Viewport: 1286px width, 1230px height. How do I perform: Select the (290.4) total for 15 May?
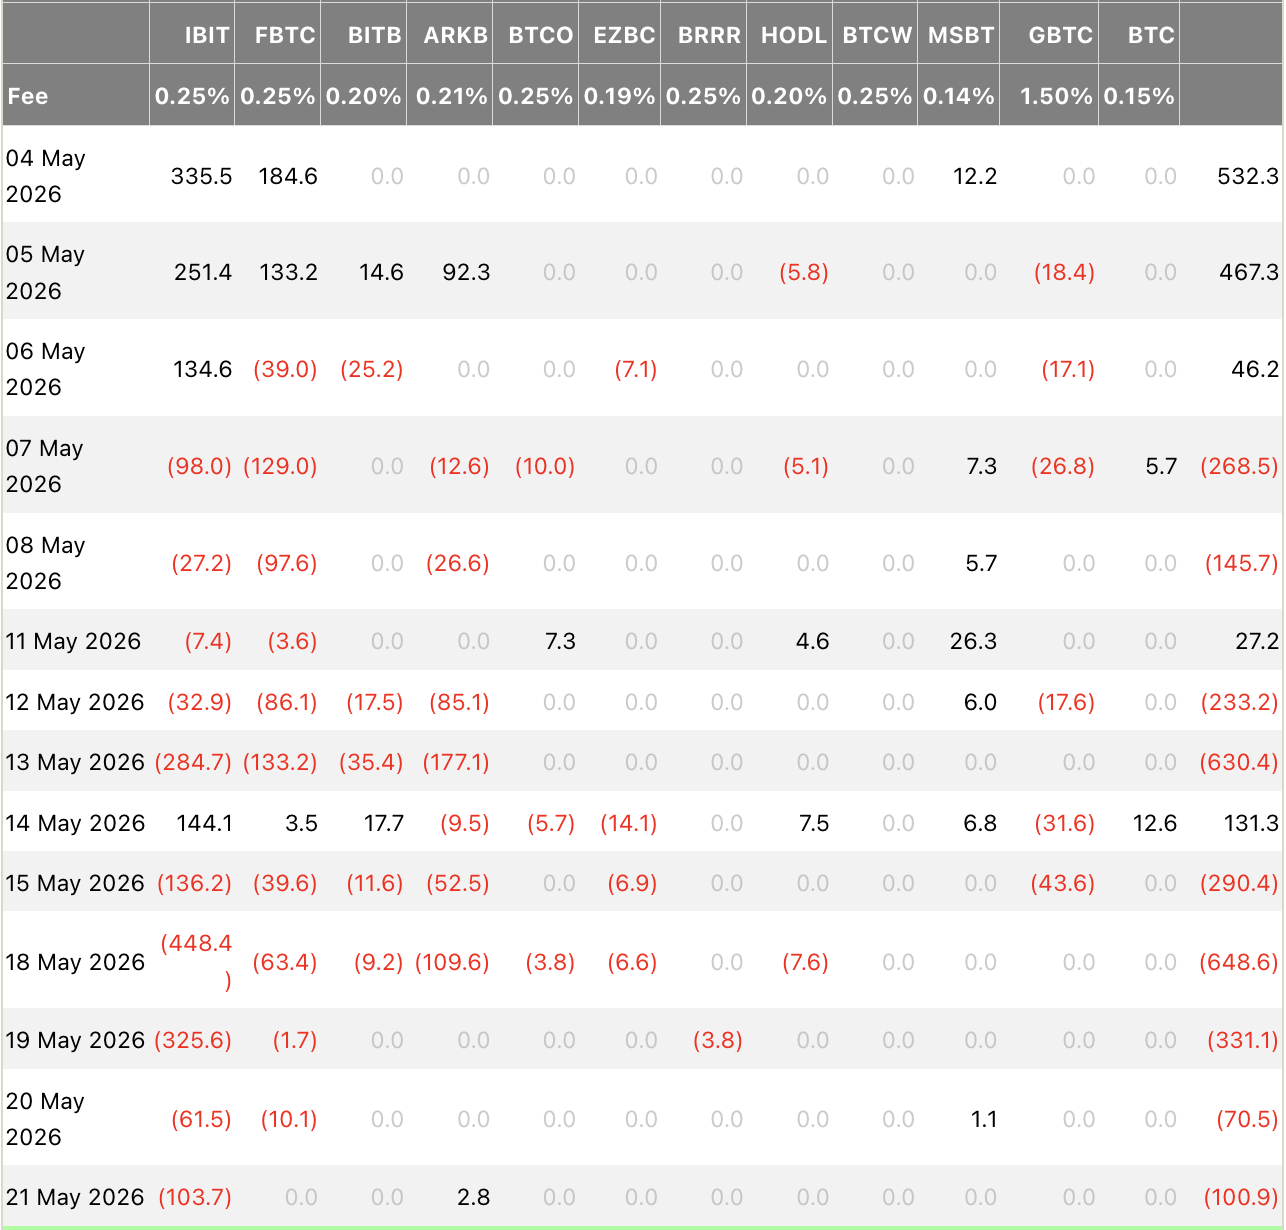coord(1240,883)
